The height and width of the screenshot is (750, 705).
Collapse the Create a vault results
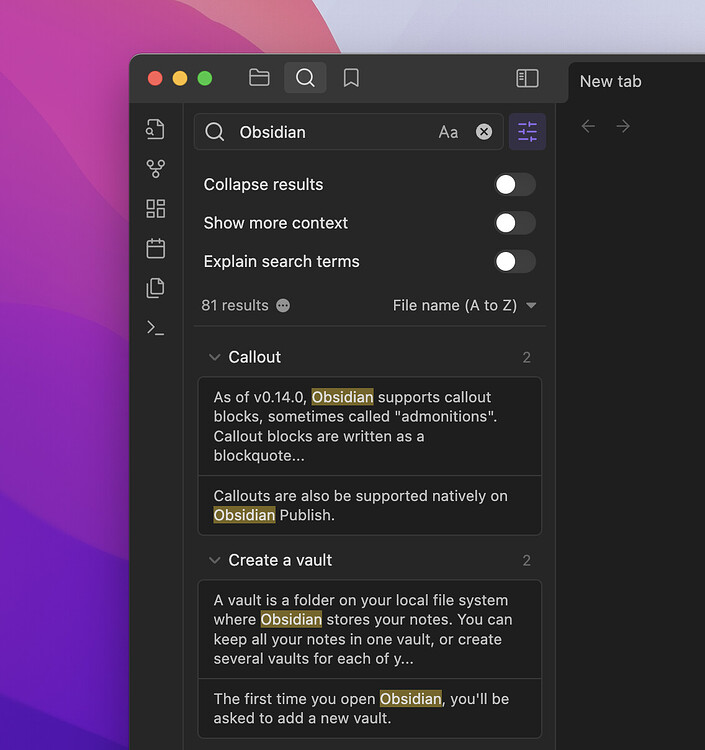coord(214,560)
